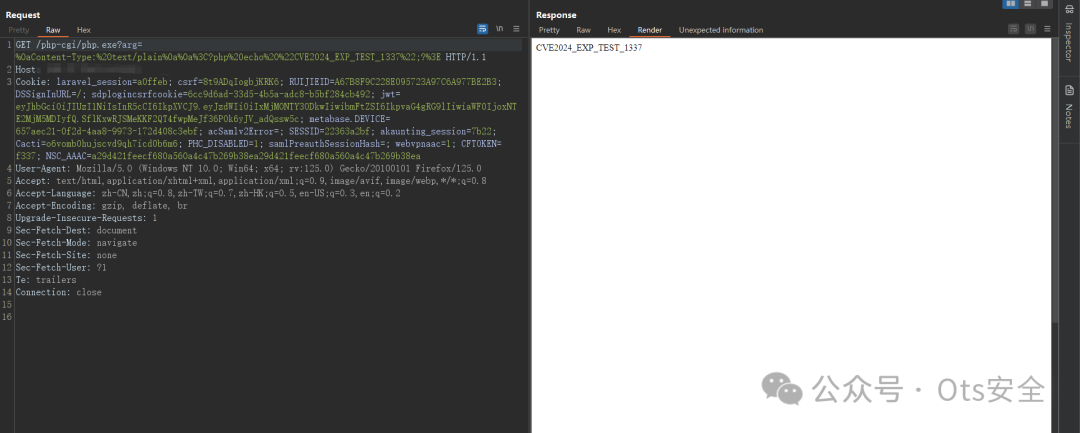Select Hex tab in Response panel

pos(614,30)
